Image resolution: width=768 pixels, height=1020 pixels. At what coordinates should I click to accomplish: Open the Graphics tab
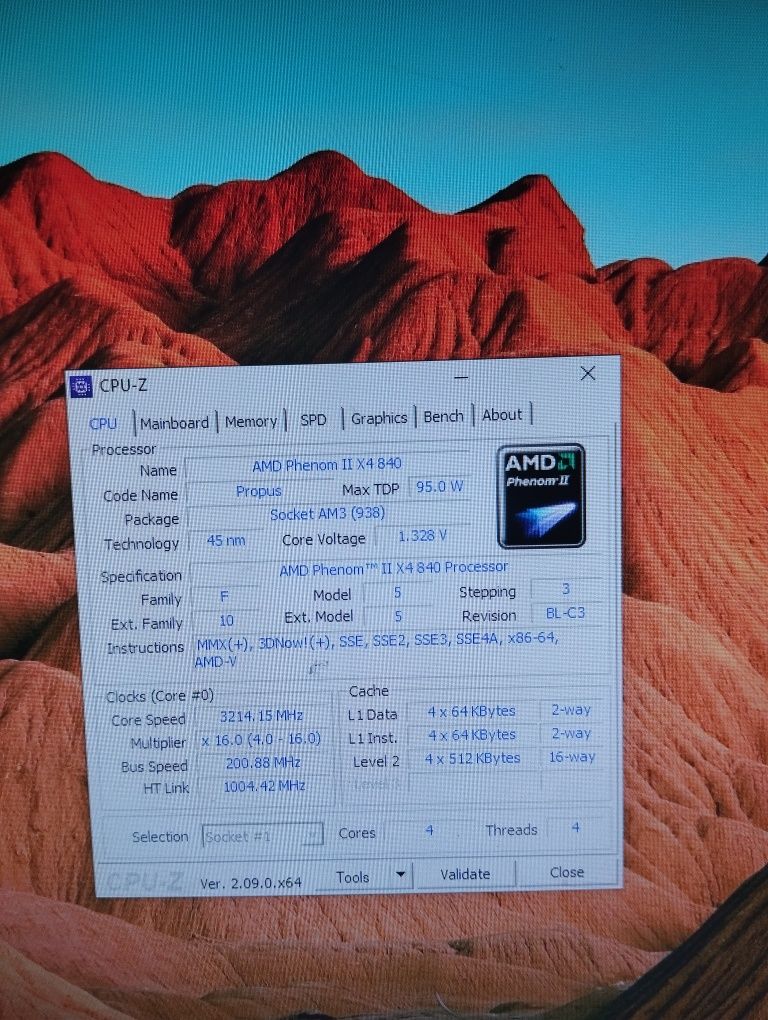coord(379,418)
